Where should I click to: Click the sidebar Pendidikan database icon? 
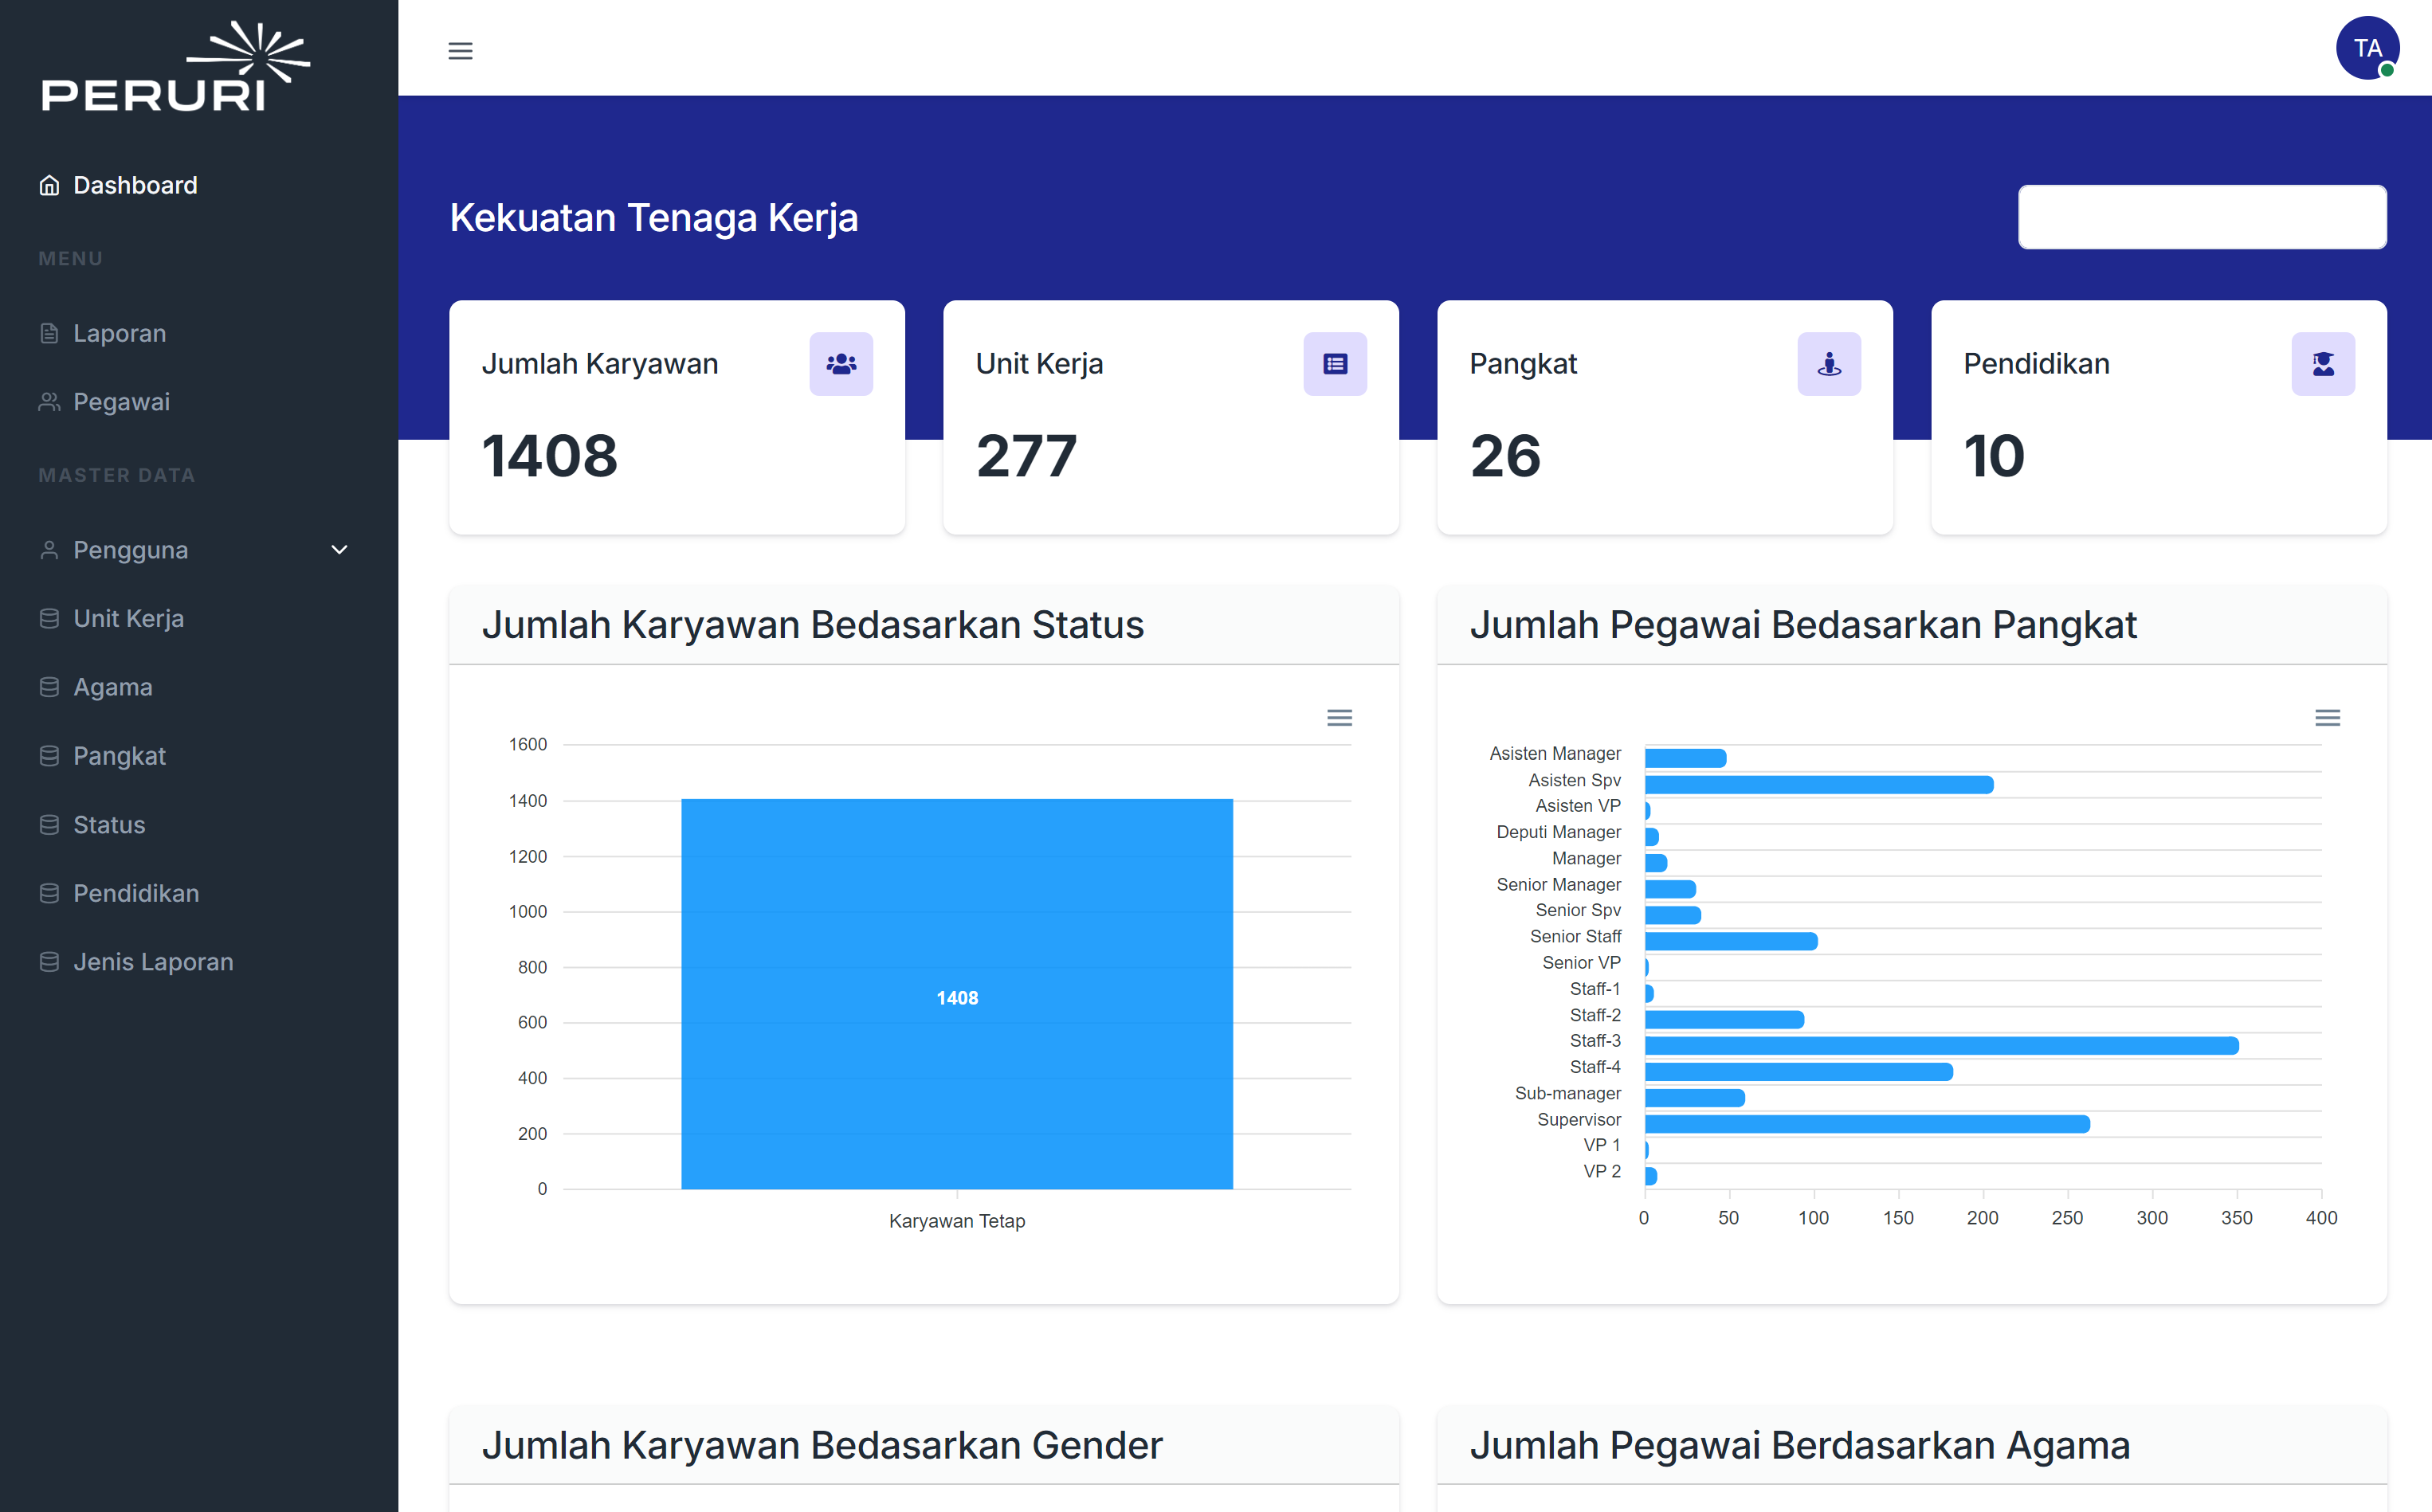(x=49, y=893)
